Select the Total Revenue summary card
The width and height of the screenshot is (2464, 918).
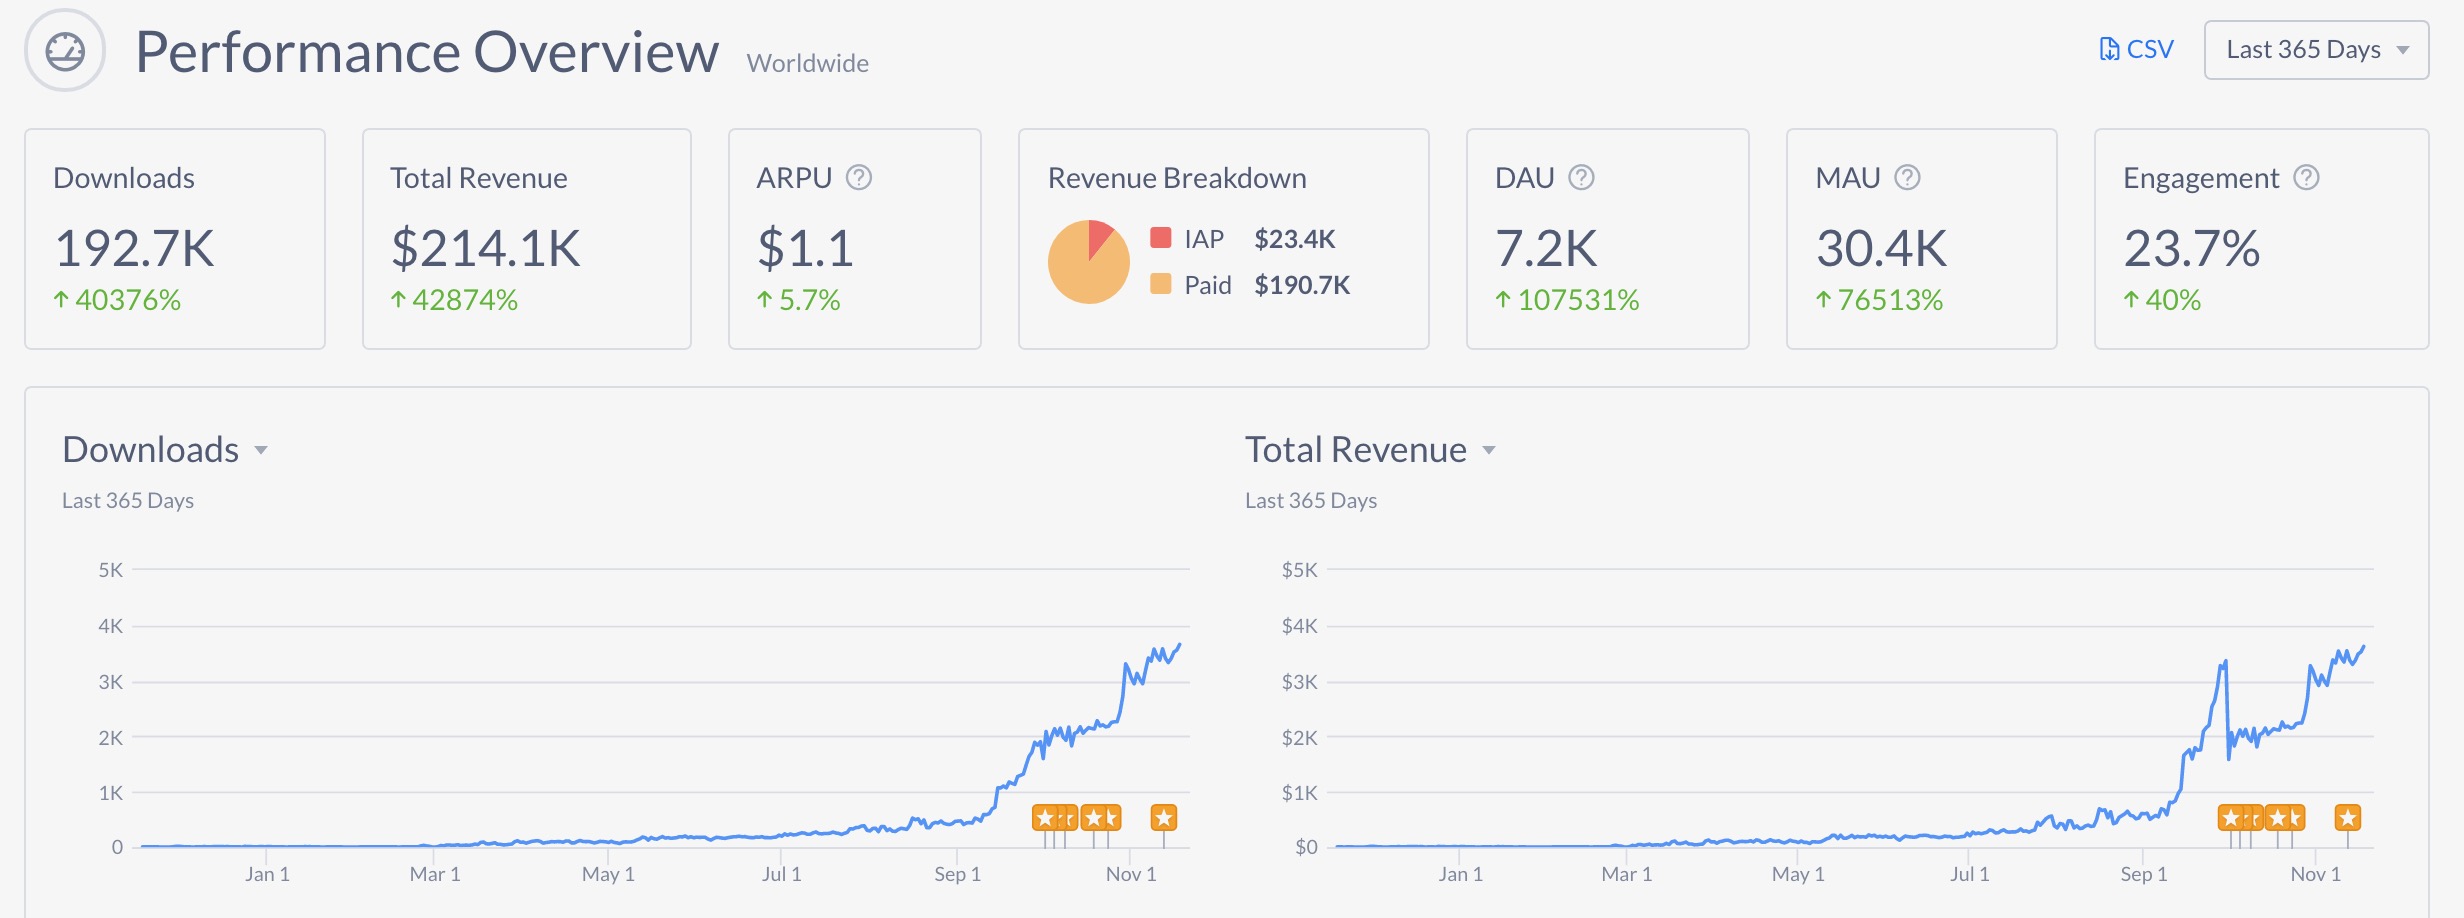point(526,239)
